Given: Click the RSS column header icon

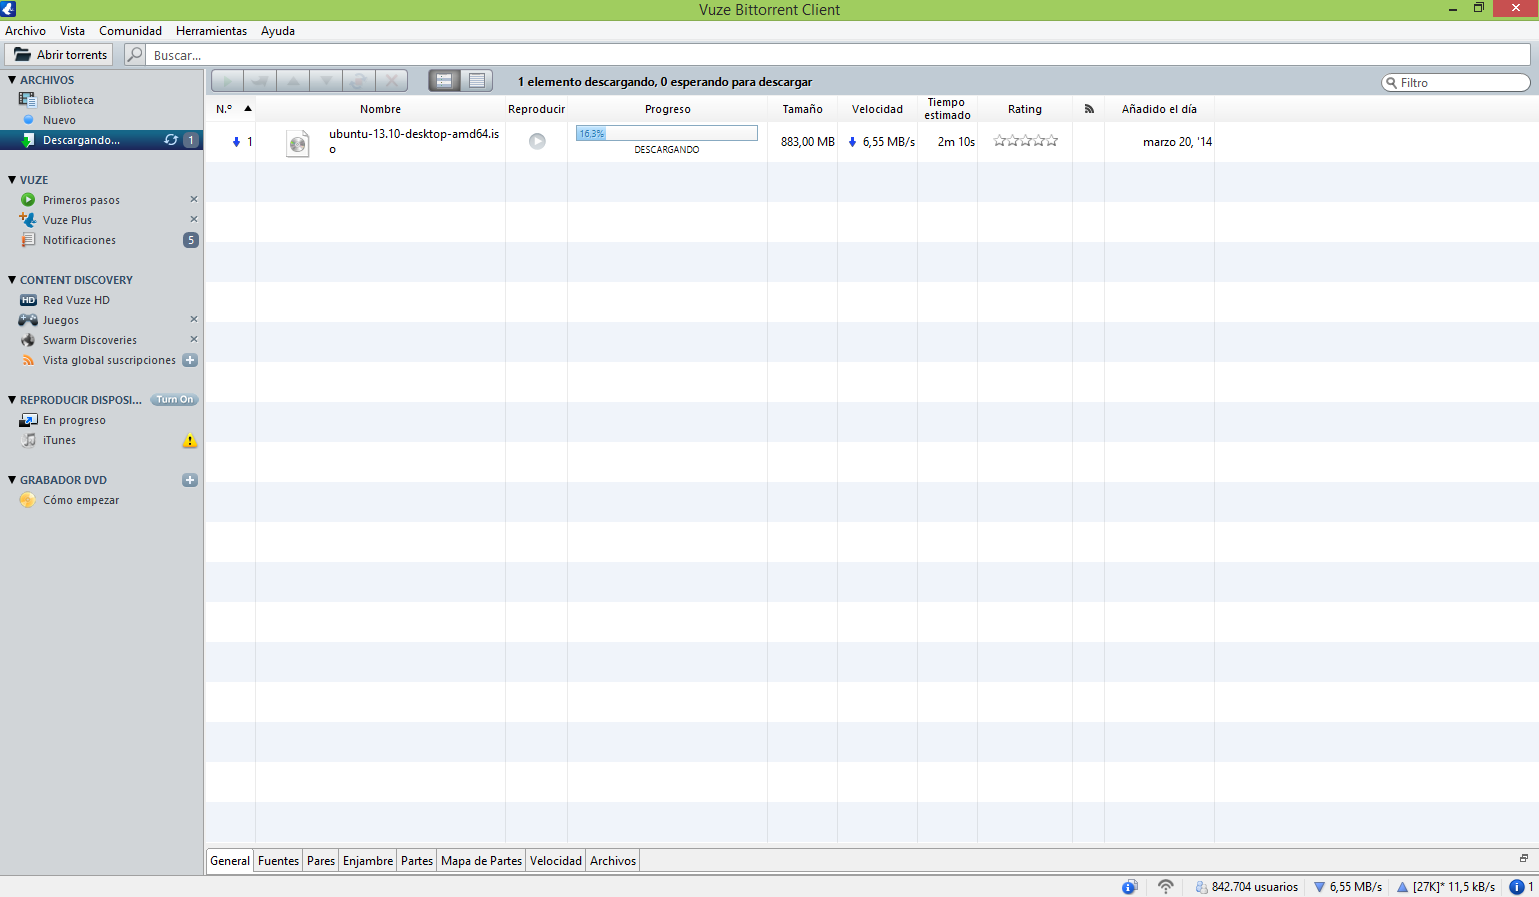Looking at the screenshot, I should pyautogui.click(x=1089, y=109).
